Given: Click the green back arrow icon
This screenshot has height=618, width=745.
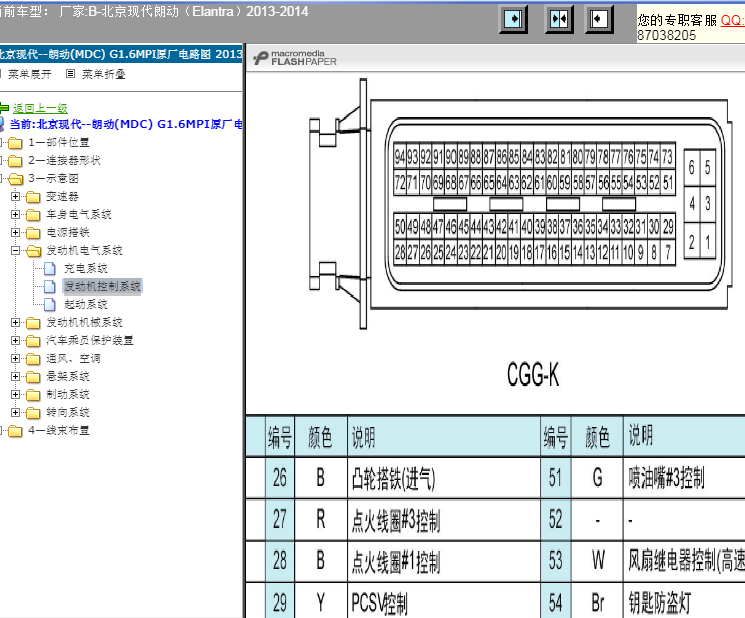Looking at the screenshot, I should (x=4, y=108).
